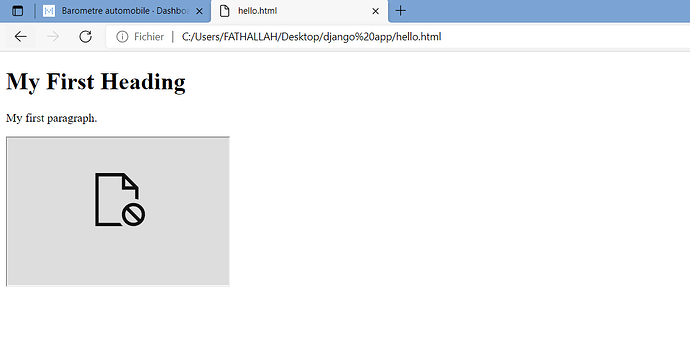This screenshot has width=690, height=363.
Task: Click the forward navigation arrow
Action: [x=53, y=37]
